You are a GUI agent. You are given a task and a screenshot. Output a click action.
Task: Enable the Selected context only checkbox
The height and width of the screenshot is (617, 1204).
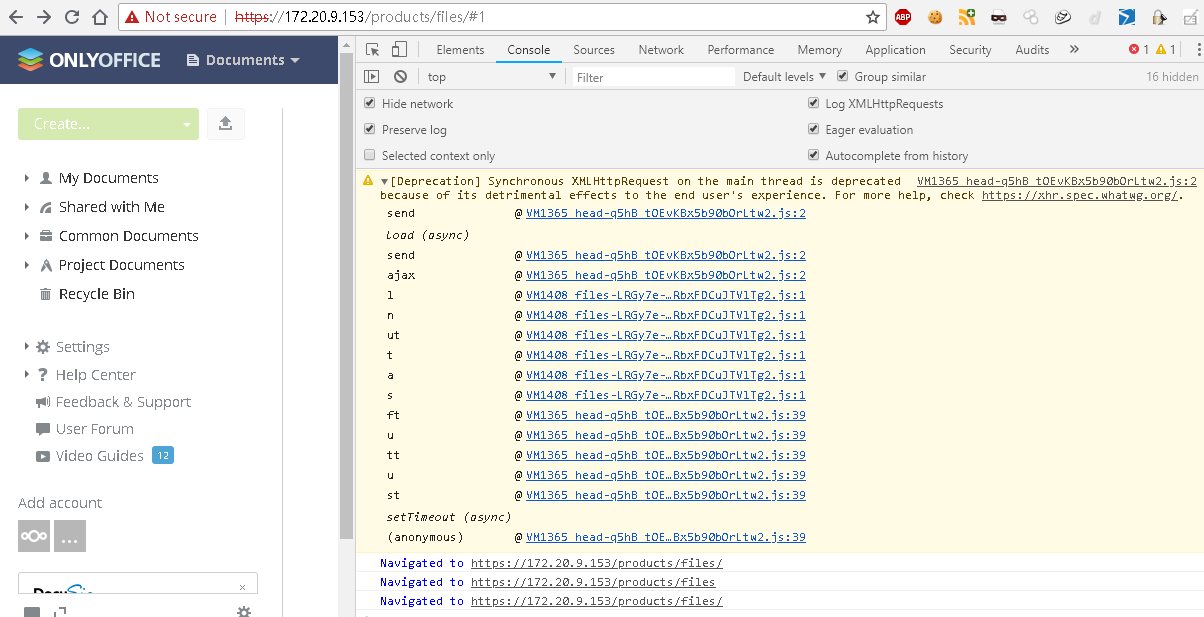click(x=369, y=154)
